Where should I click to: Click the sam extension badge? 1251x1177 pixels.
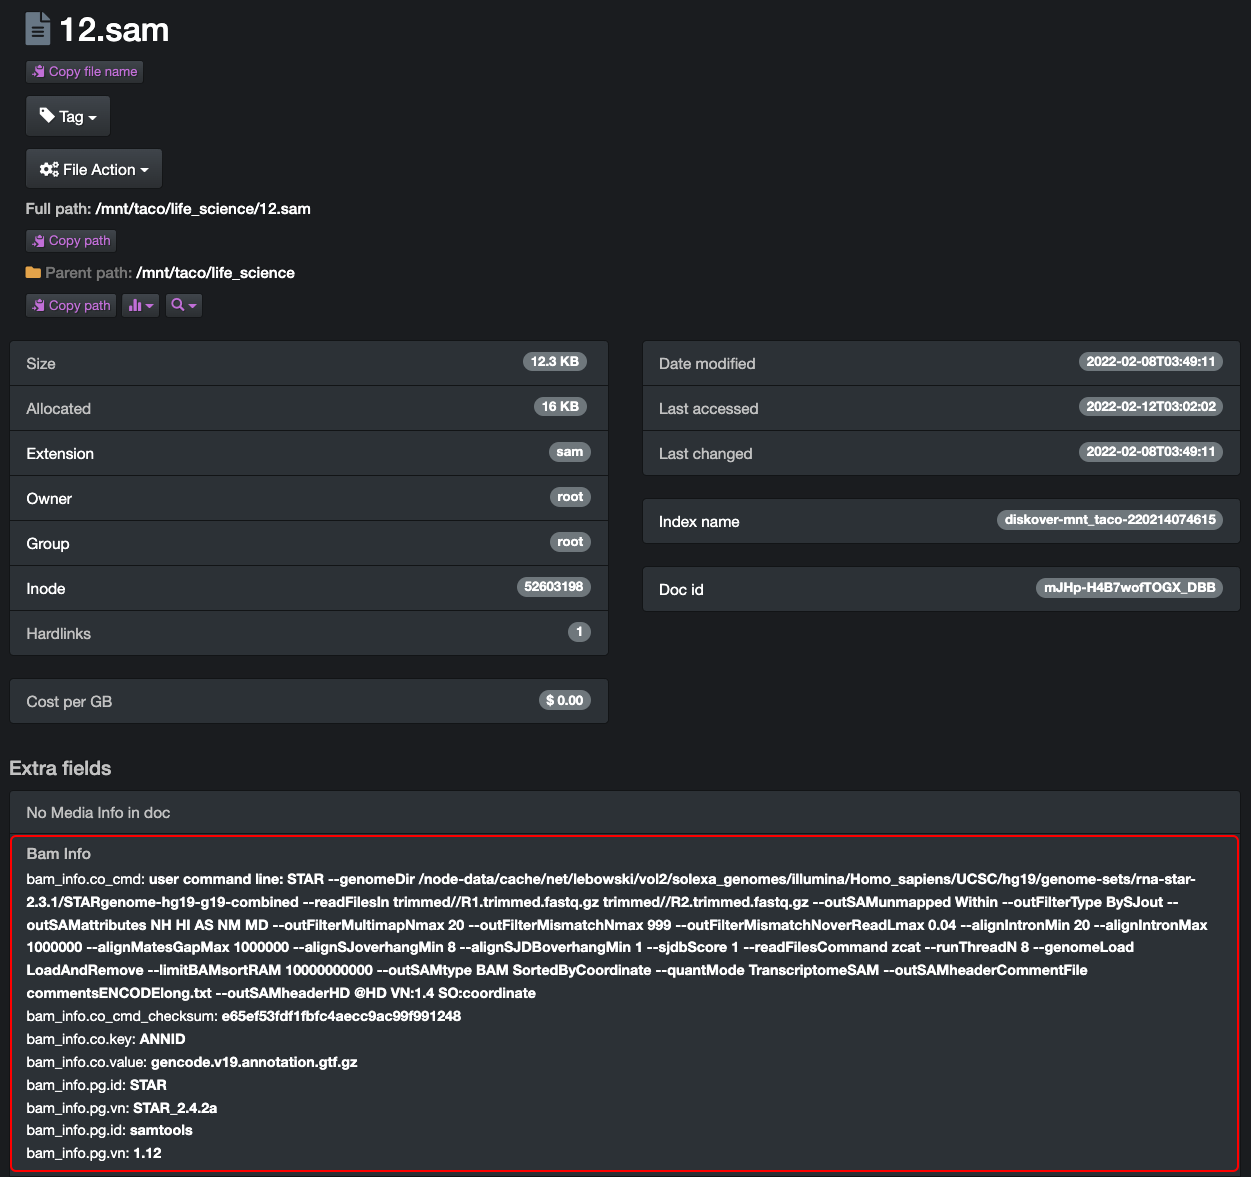tap(569, 452)
